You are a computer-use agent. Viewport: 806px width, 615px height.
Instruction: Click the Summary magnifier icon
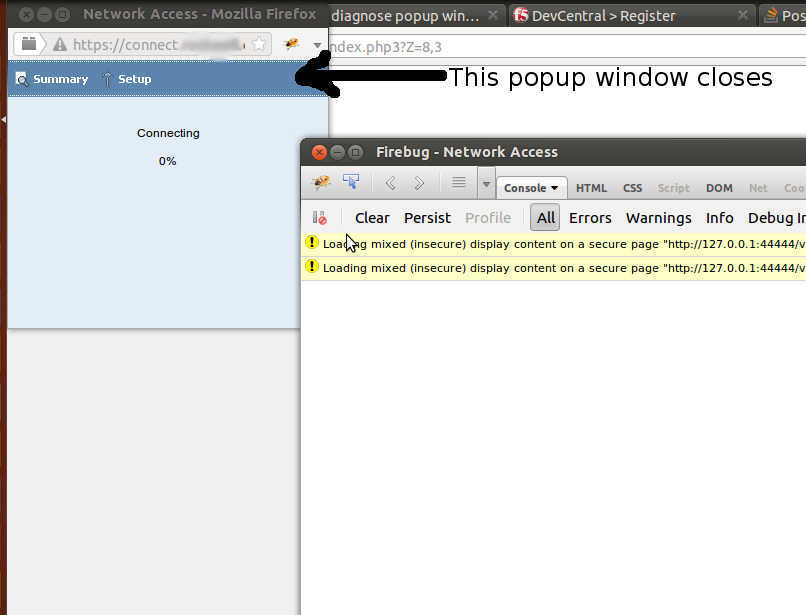(20, 78)
